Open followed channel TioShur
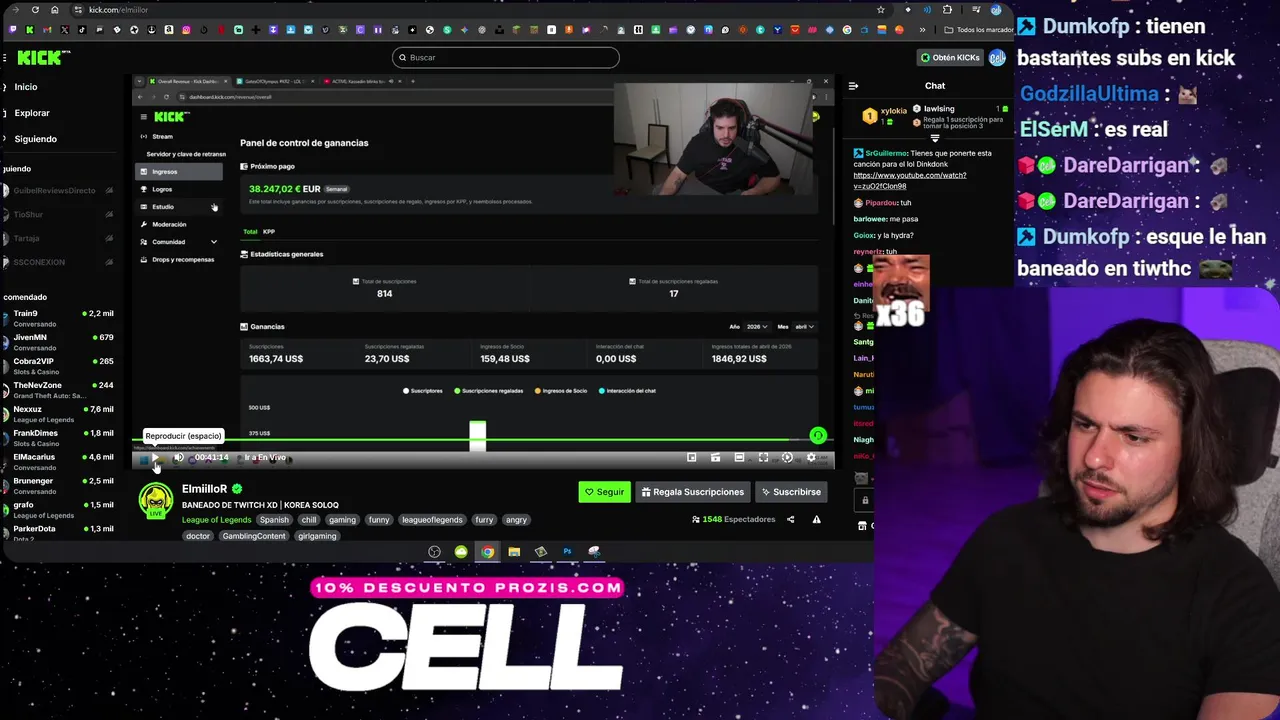 (58, 215)
